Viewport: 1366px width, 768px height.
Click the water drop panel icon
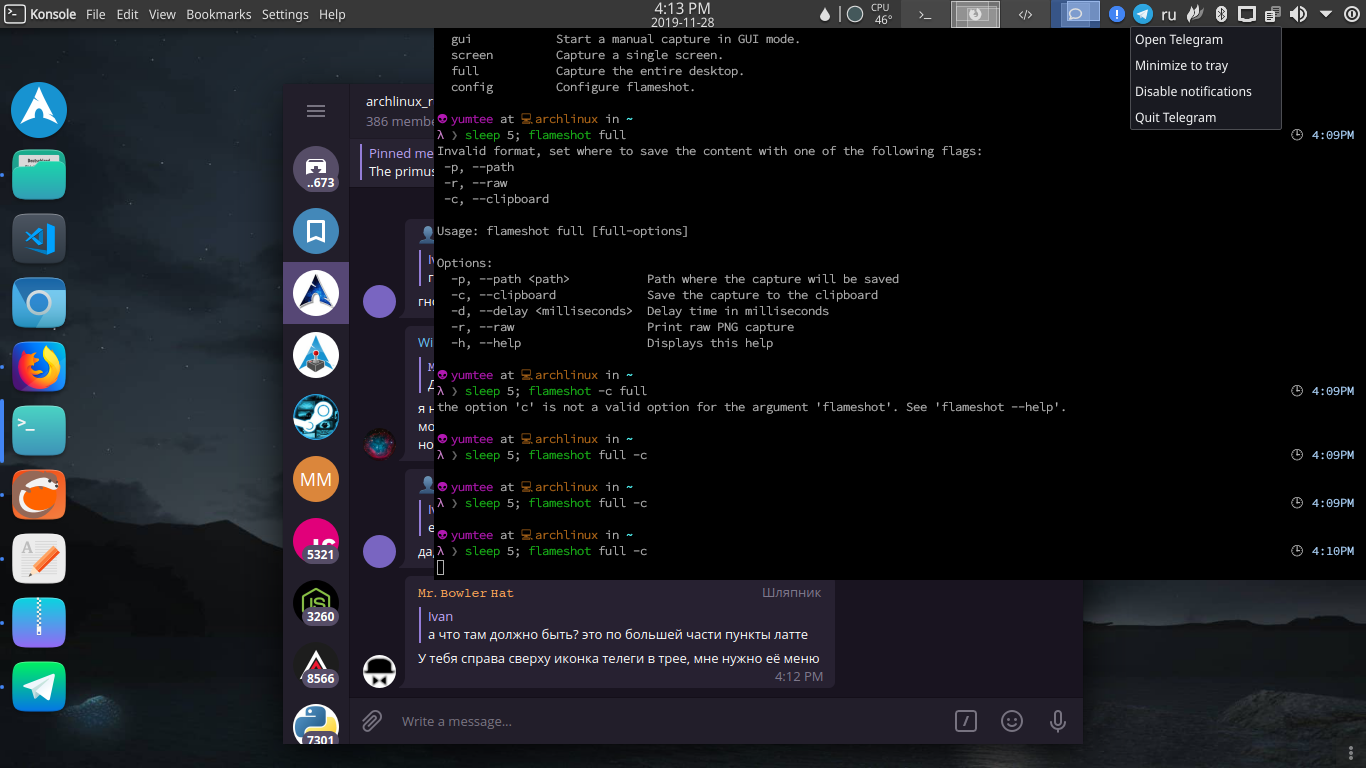tap(825, 14)
